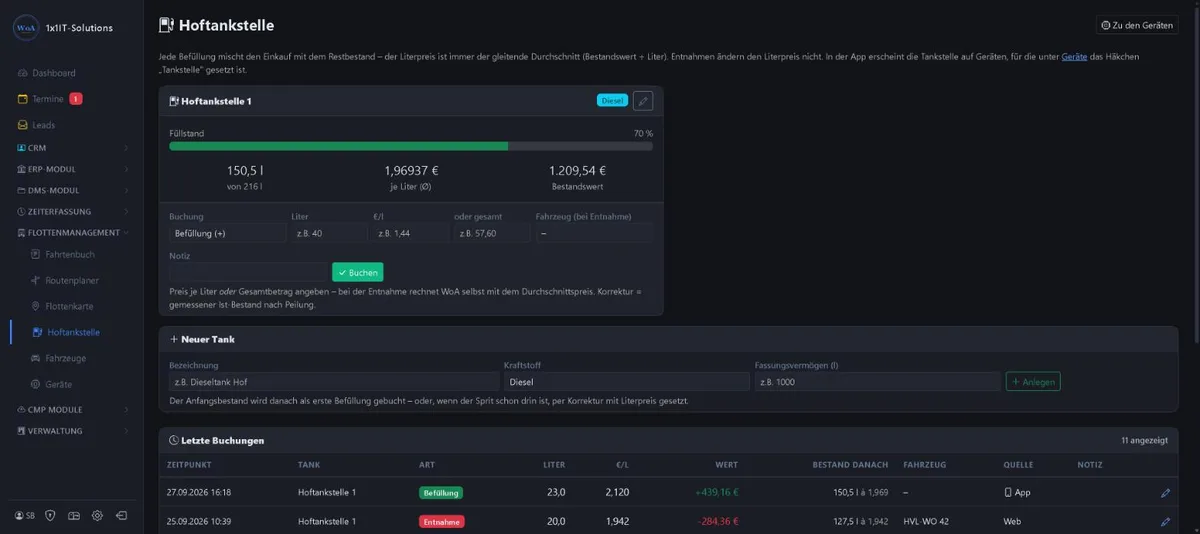This screenshot has height=534, width=1200.
Task: Click the plus icon beside Neuer Tank
Action: point(174,339)
